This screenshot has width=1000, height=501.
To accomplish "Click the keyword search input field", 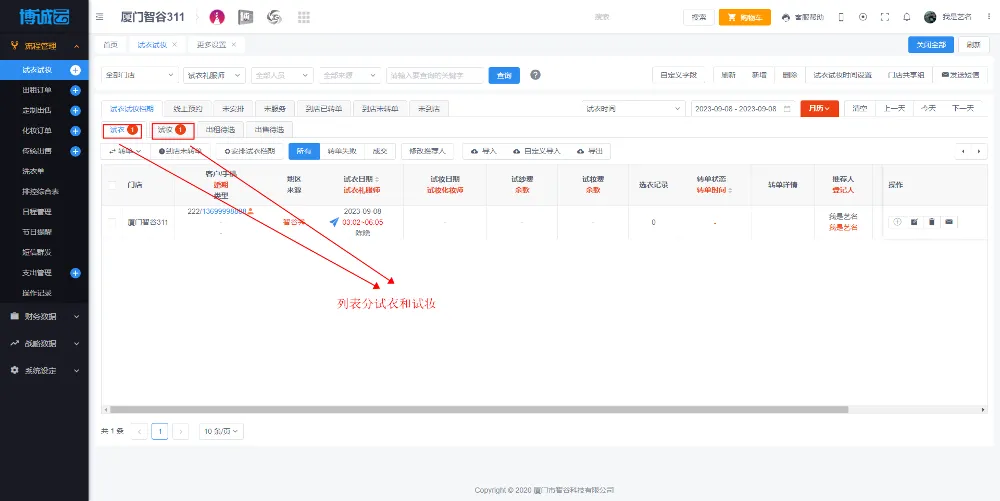I will [x=435, y=75].
